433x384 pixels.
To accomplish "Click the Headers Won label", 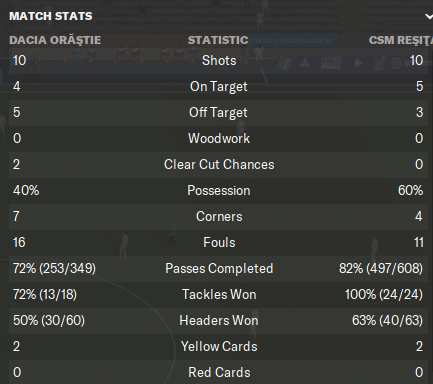I will [x=219, y=321].
